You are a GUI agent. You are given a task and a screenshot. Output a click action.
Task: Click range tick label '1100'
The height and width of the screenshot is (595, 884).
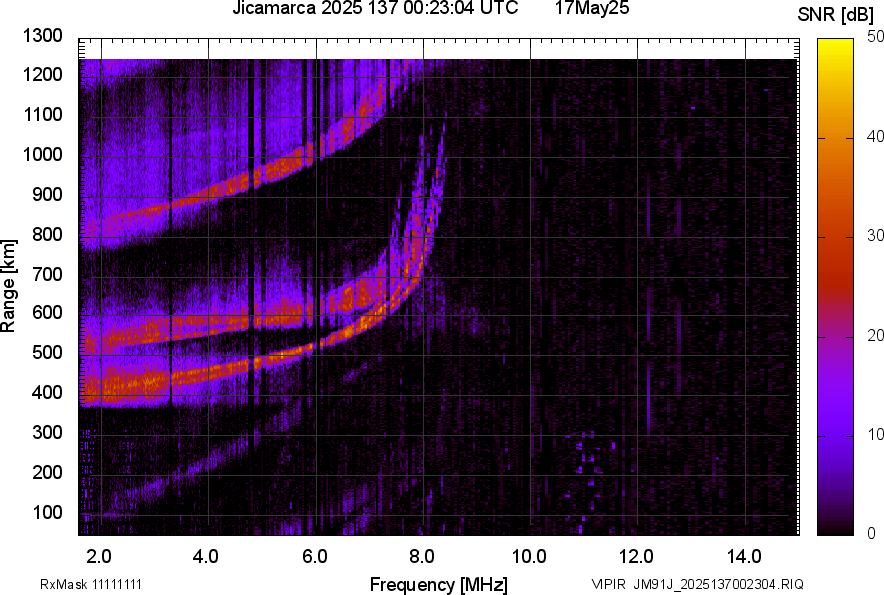43,114
